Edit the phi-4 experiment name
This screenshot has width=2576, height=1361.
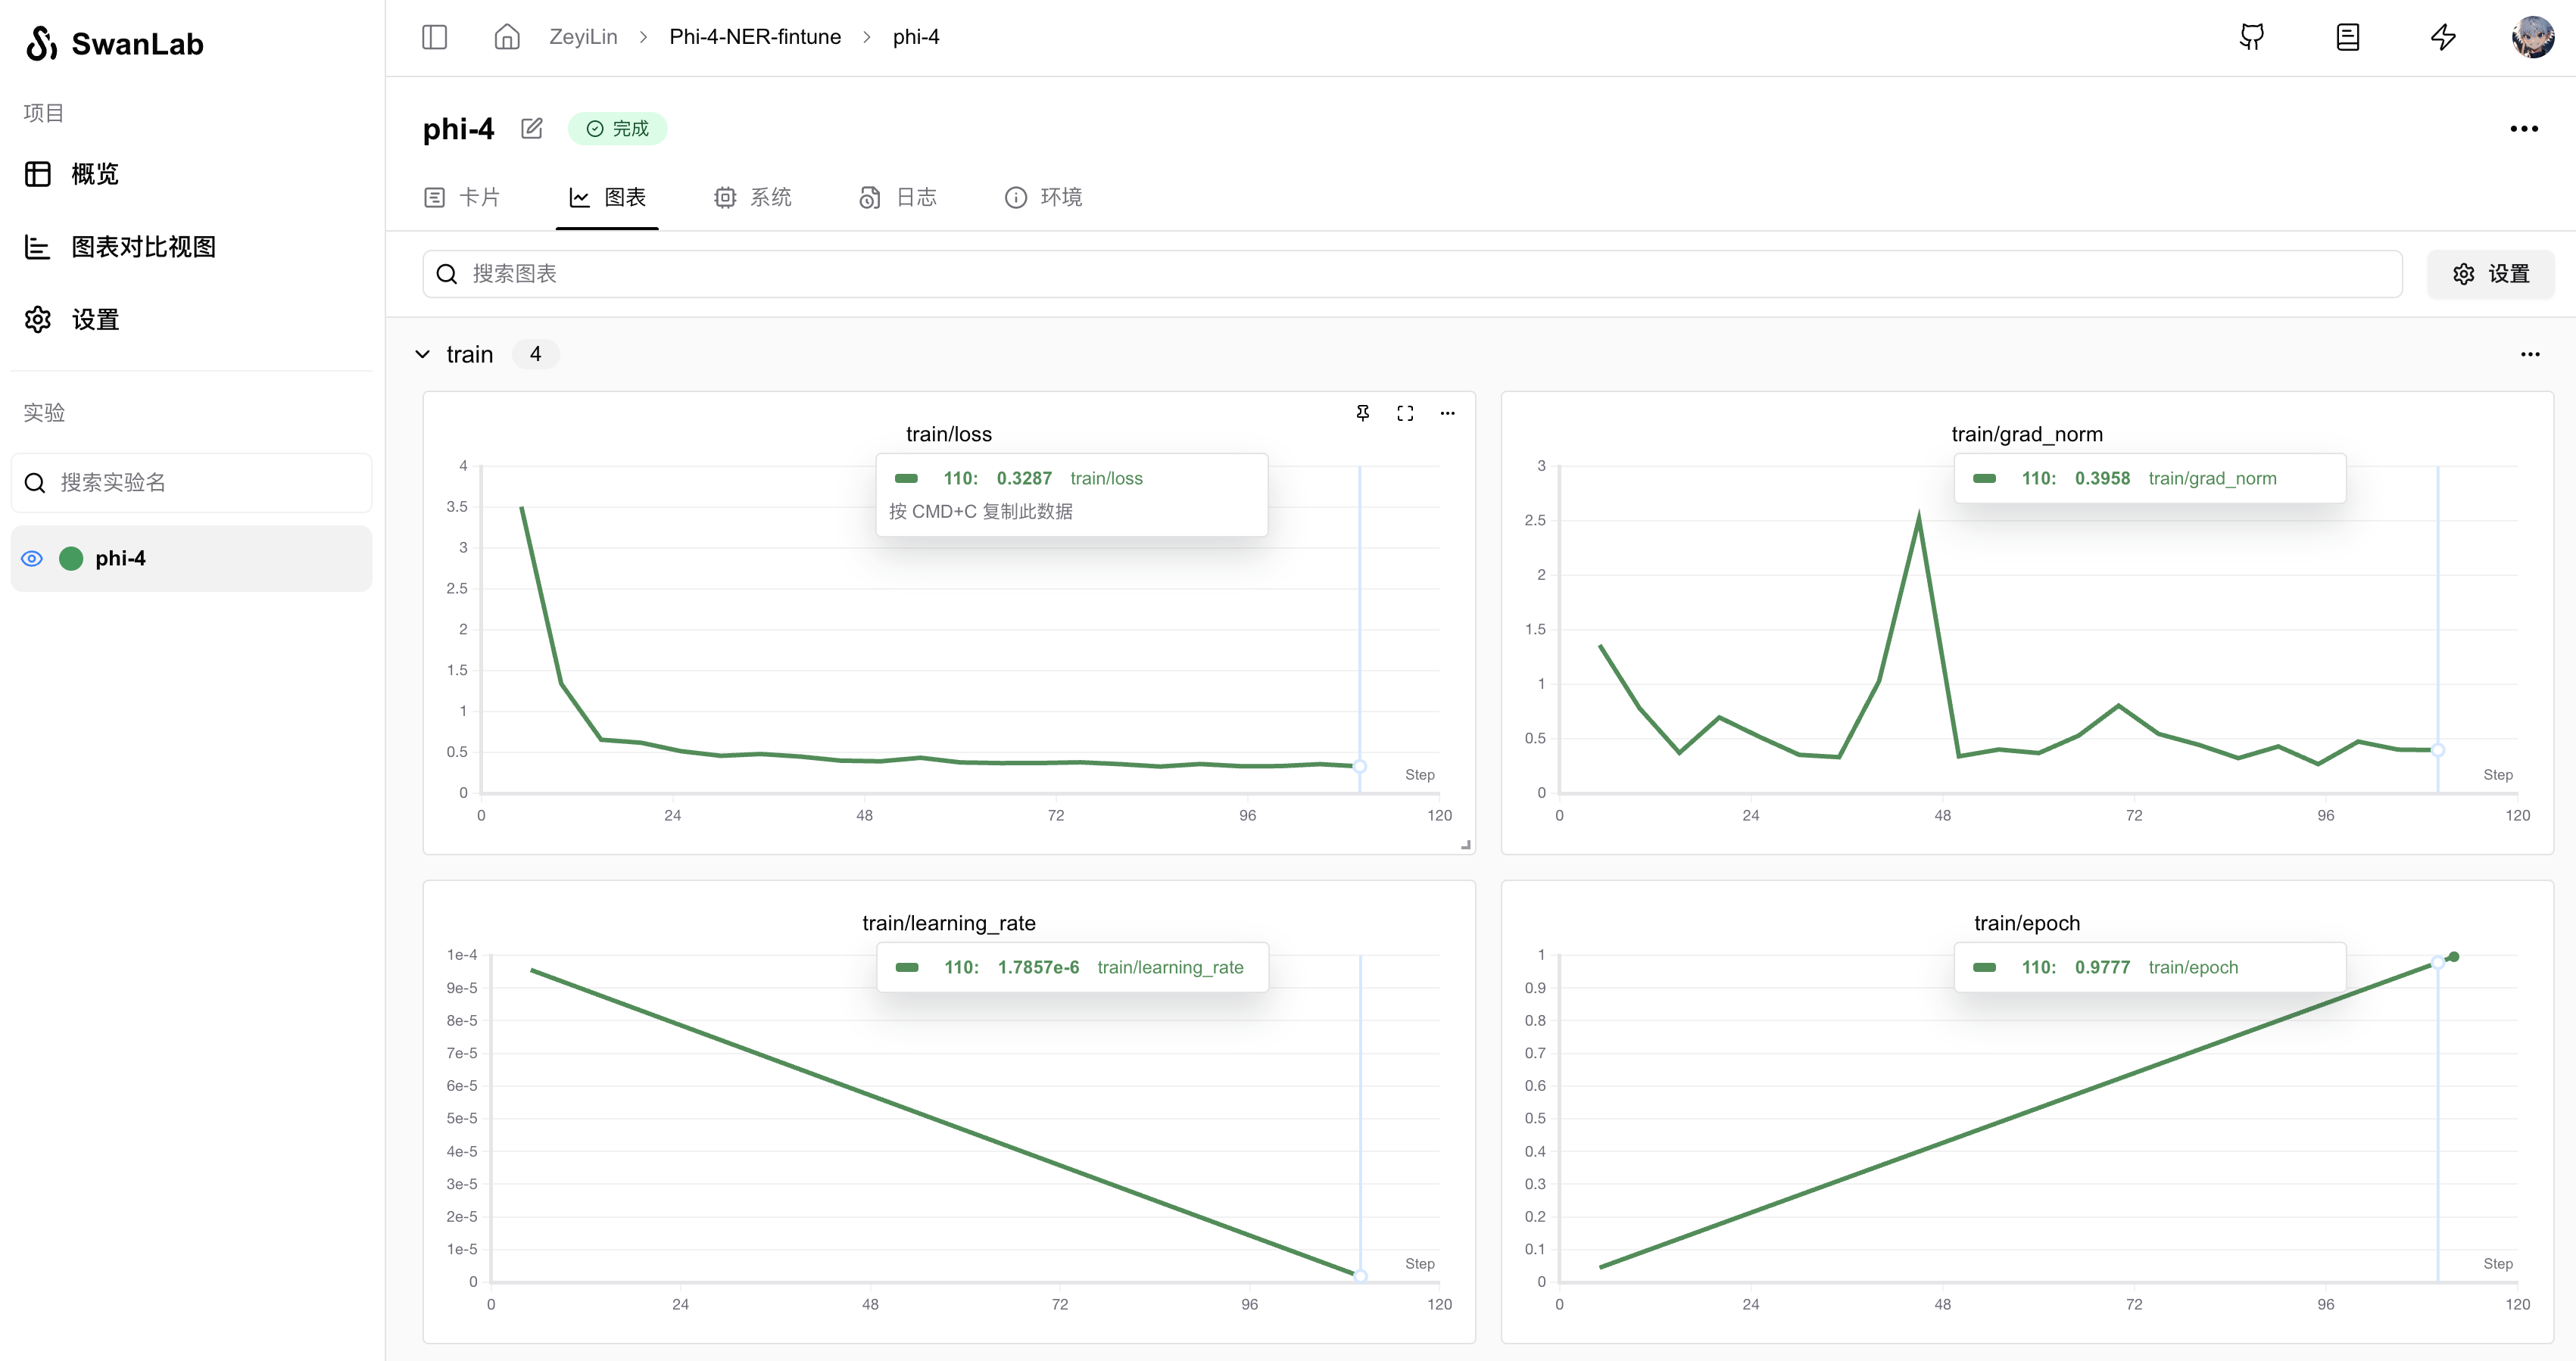coord(532,128)
